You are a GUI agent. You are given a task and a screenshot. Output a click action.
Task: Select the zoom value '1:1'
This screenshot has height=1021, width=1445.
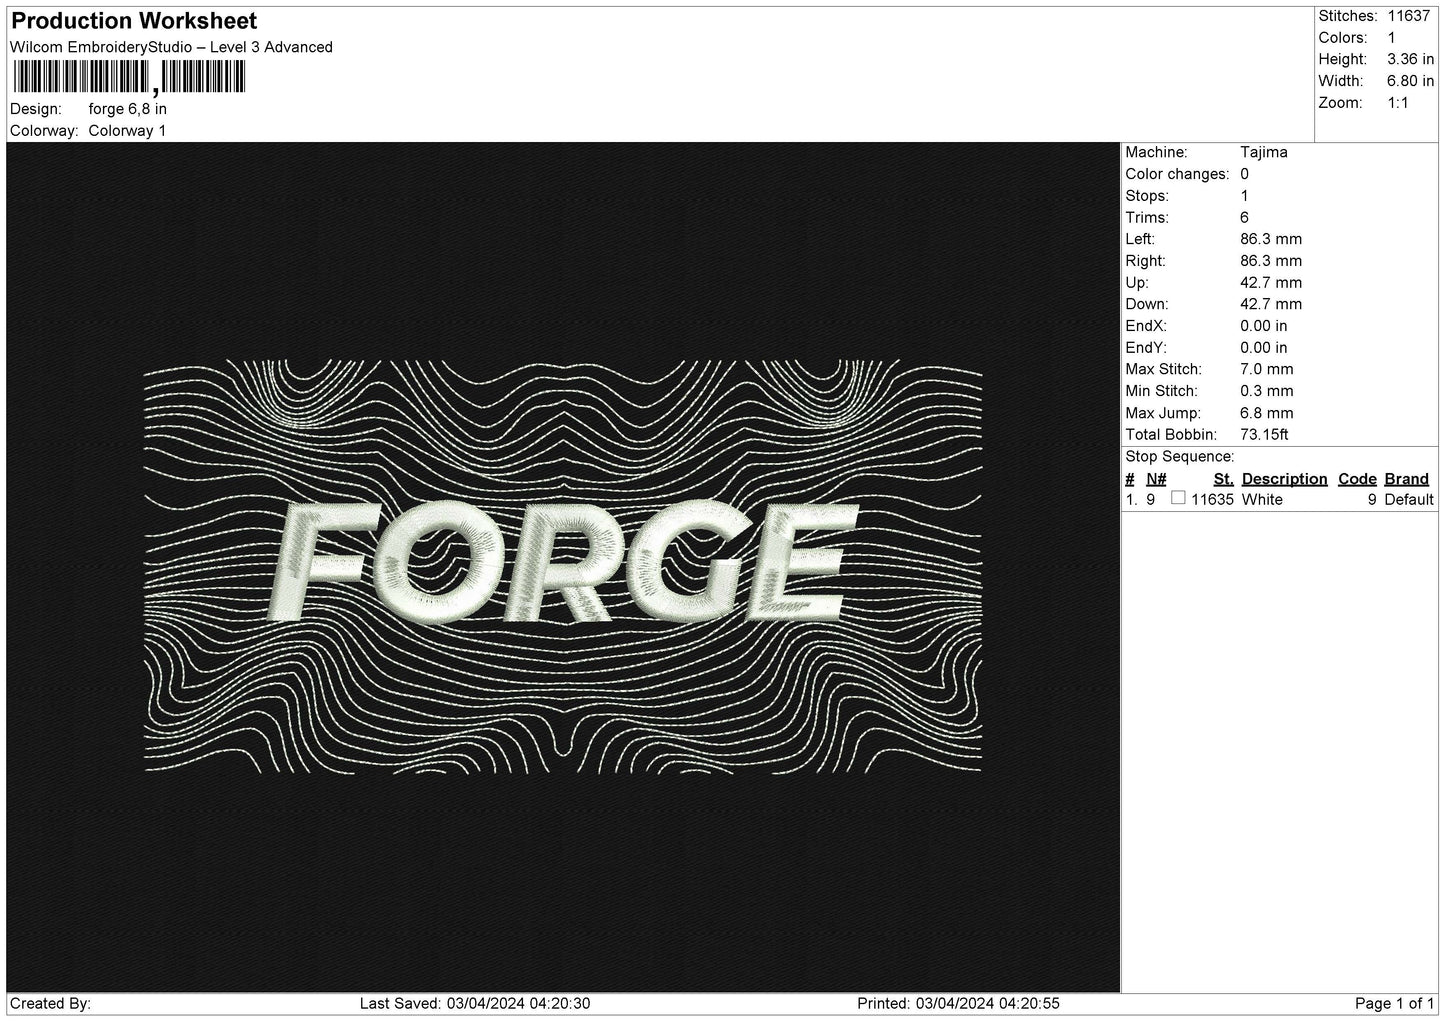1398,103
